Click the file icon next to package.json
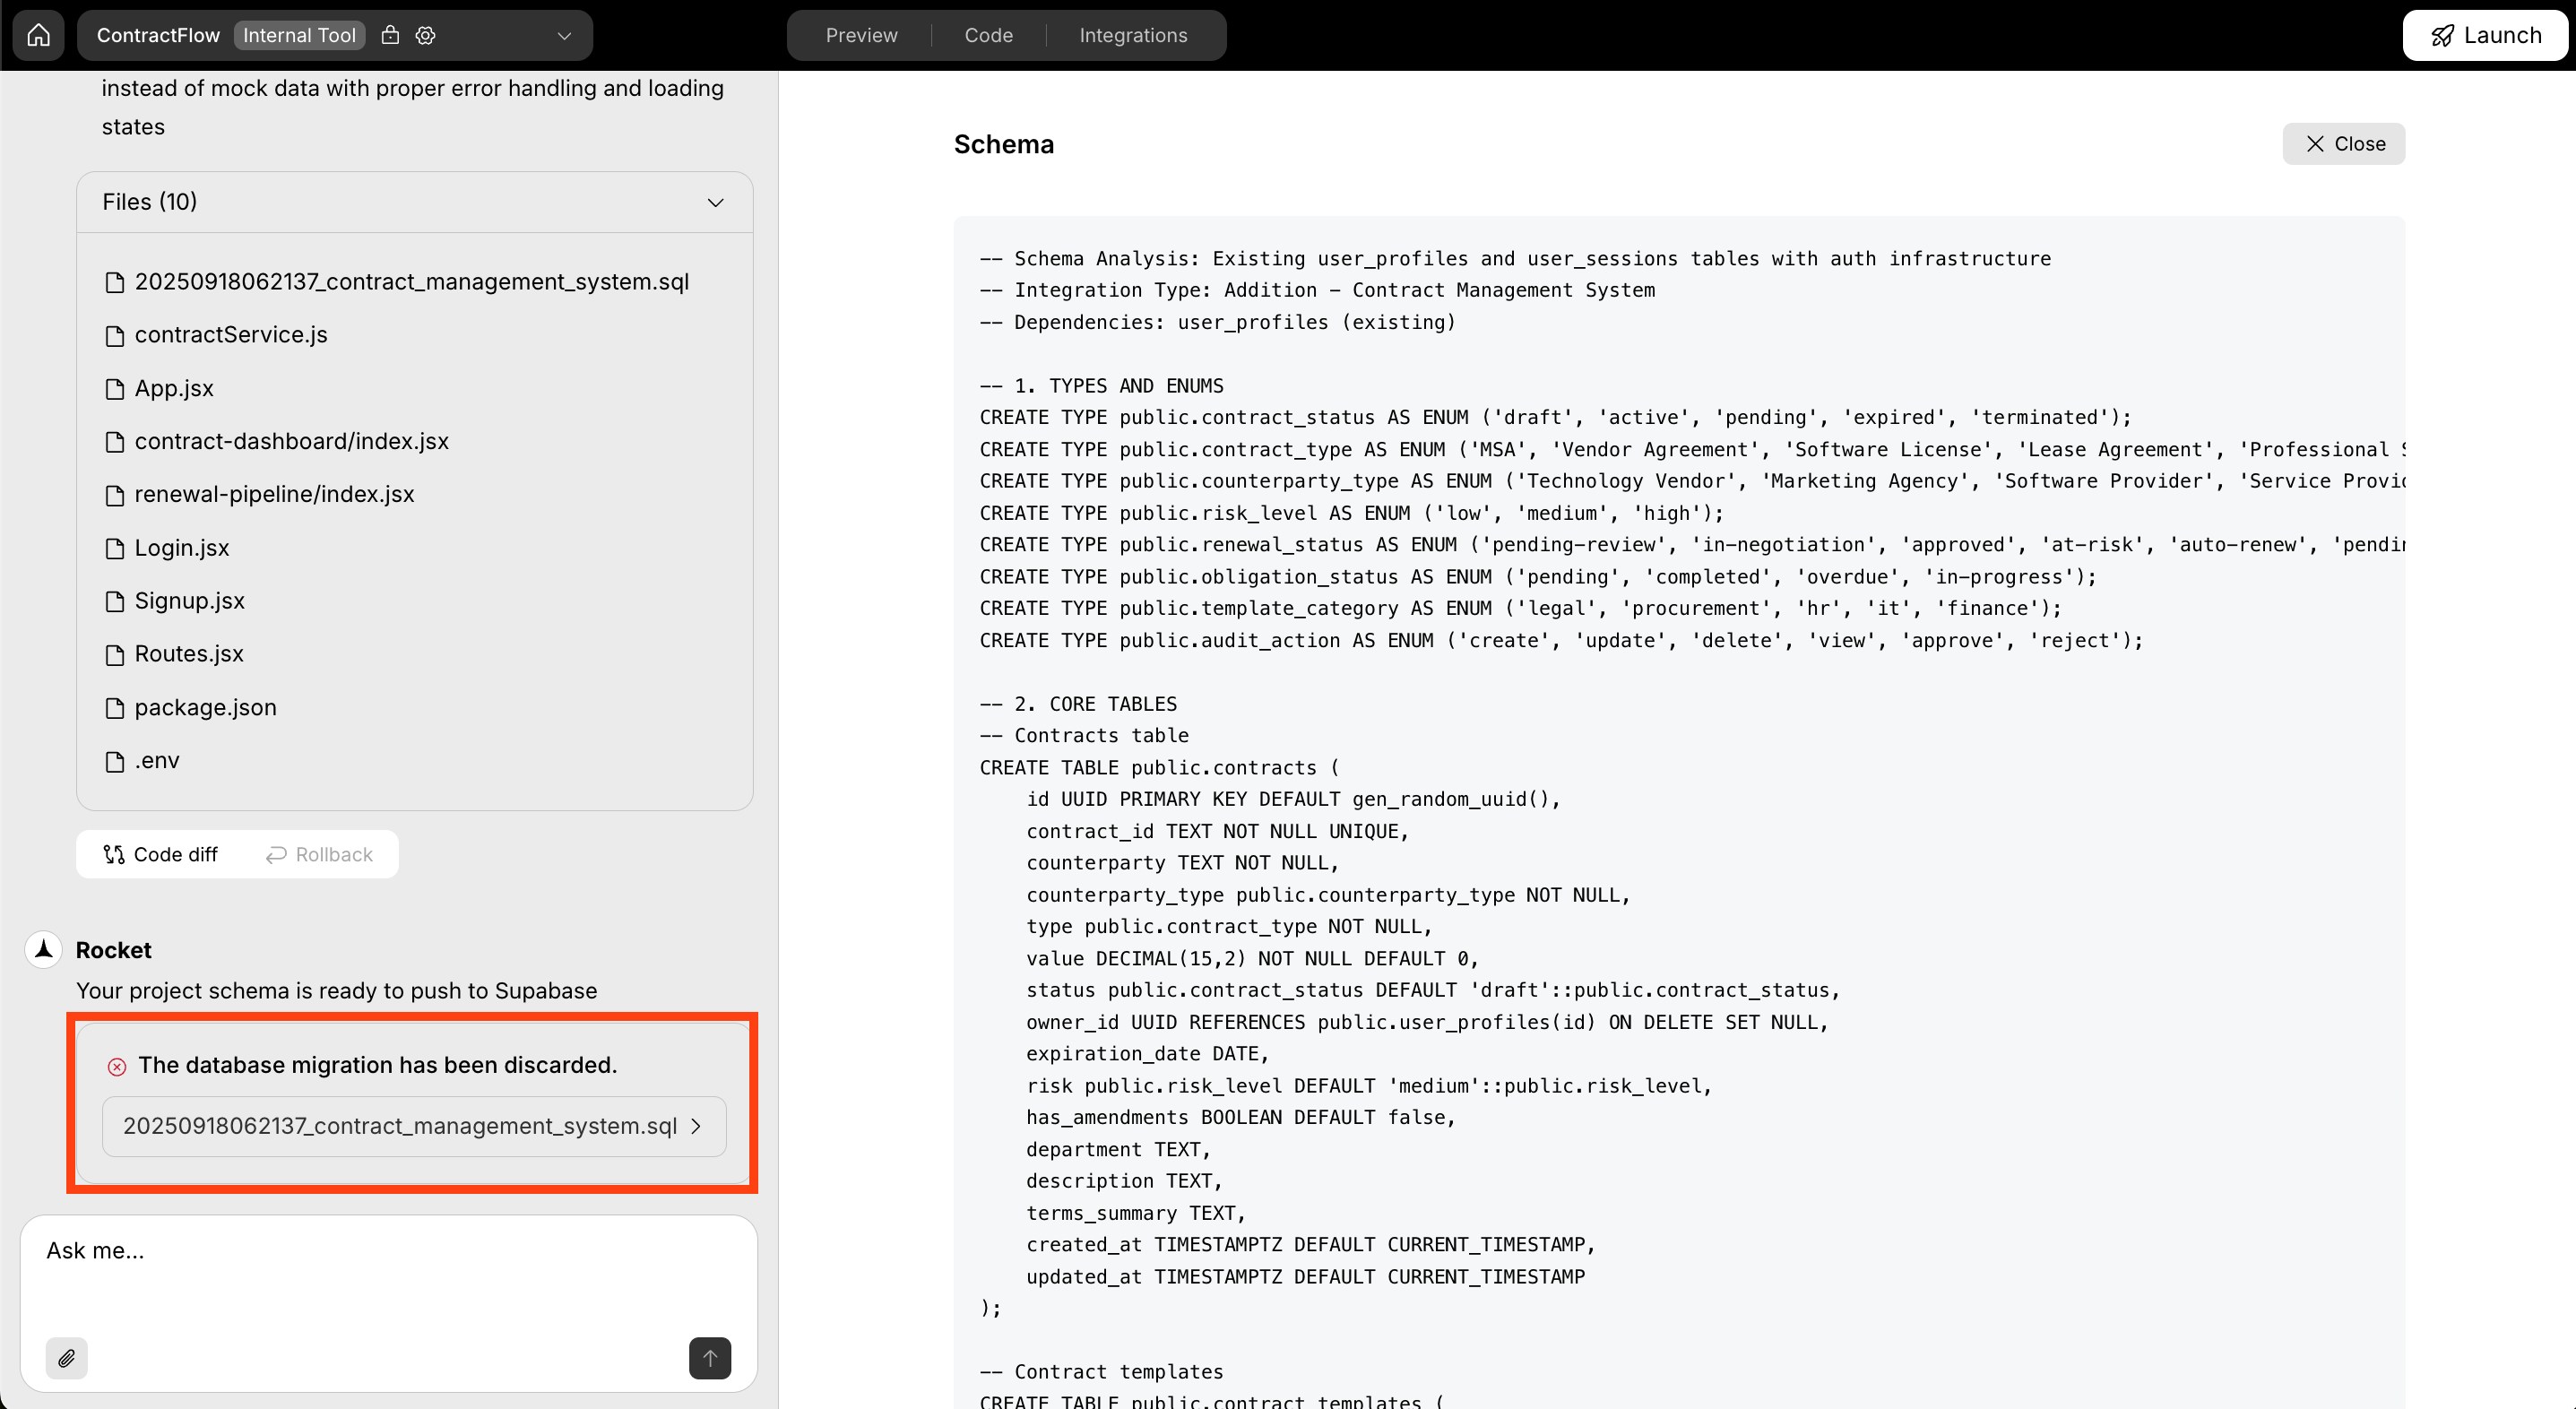The height and width of the screenshot is (1409, 2576). tap(115, 707)
